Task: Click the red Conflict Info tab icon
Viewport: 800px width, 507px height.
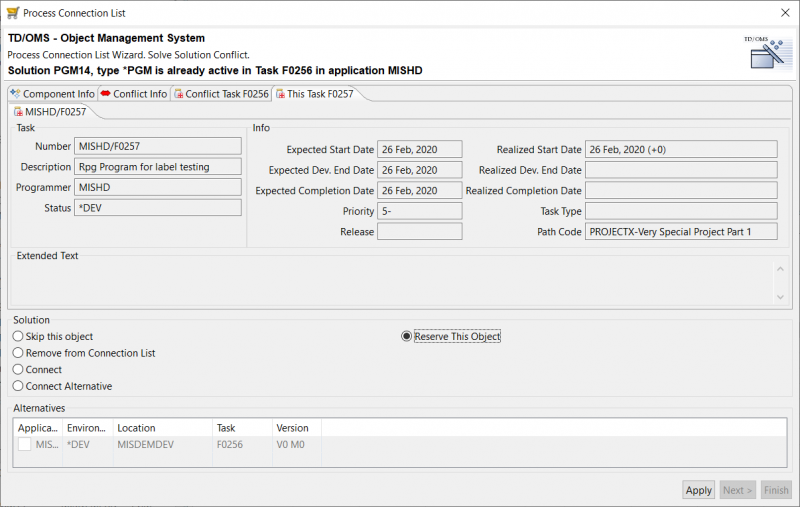Action: [x=105, y=94]
